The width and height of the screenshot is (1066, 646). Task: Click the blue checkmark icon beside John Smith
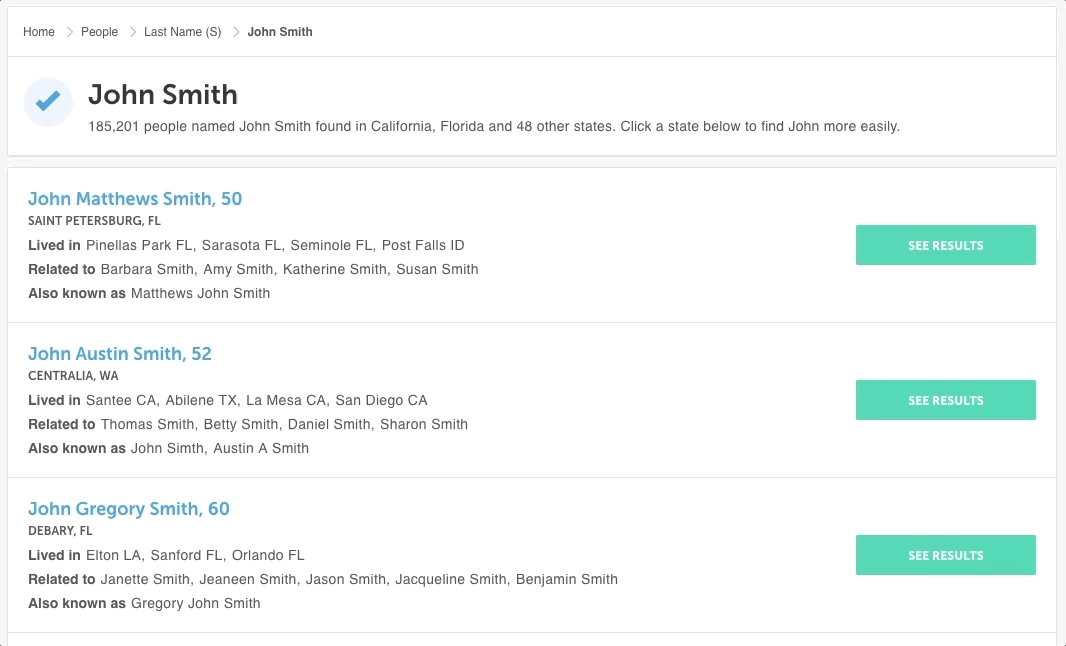pyautogui.click(x=48, y=102)
